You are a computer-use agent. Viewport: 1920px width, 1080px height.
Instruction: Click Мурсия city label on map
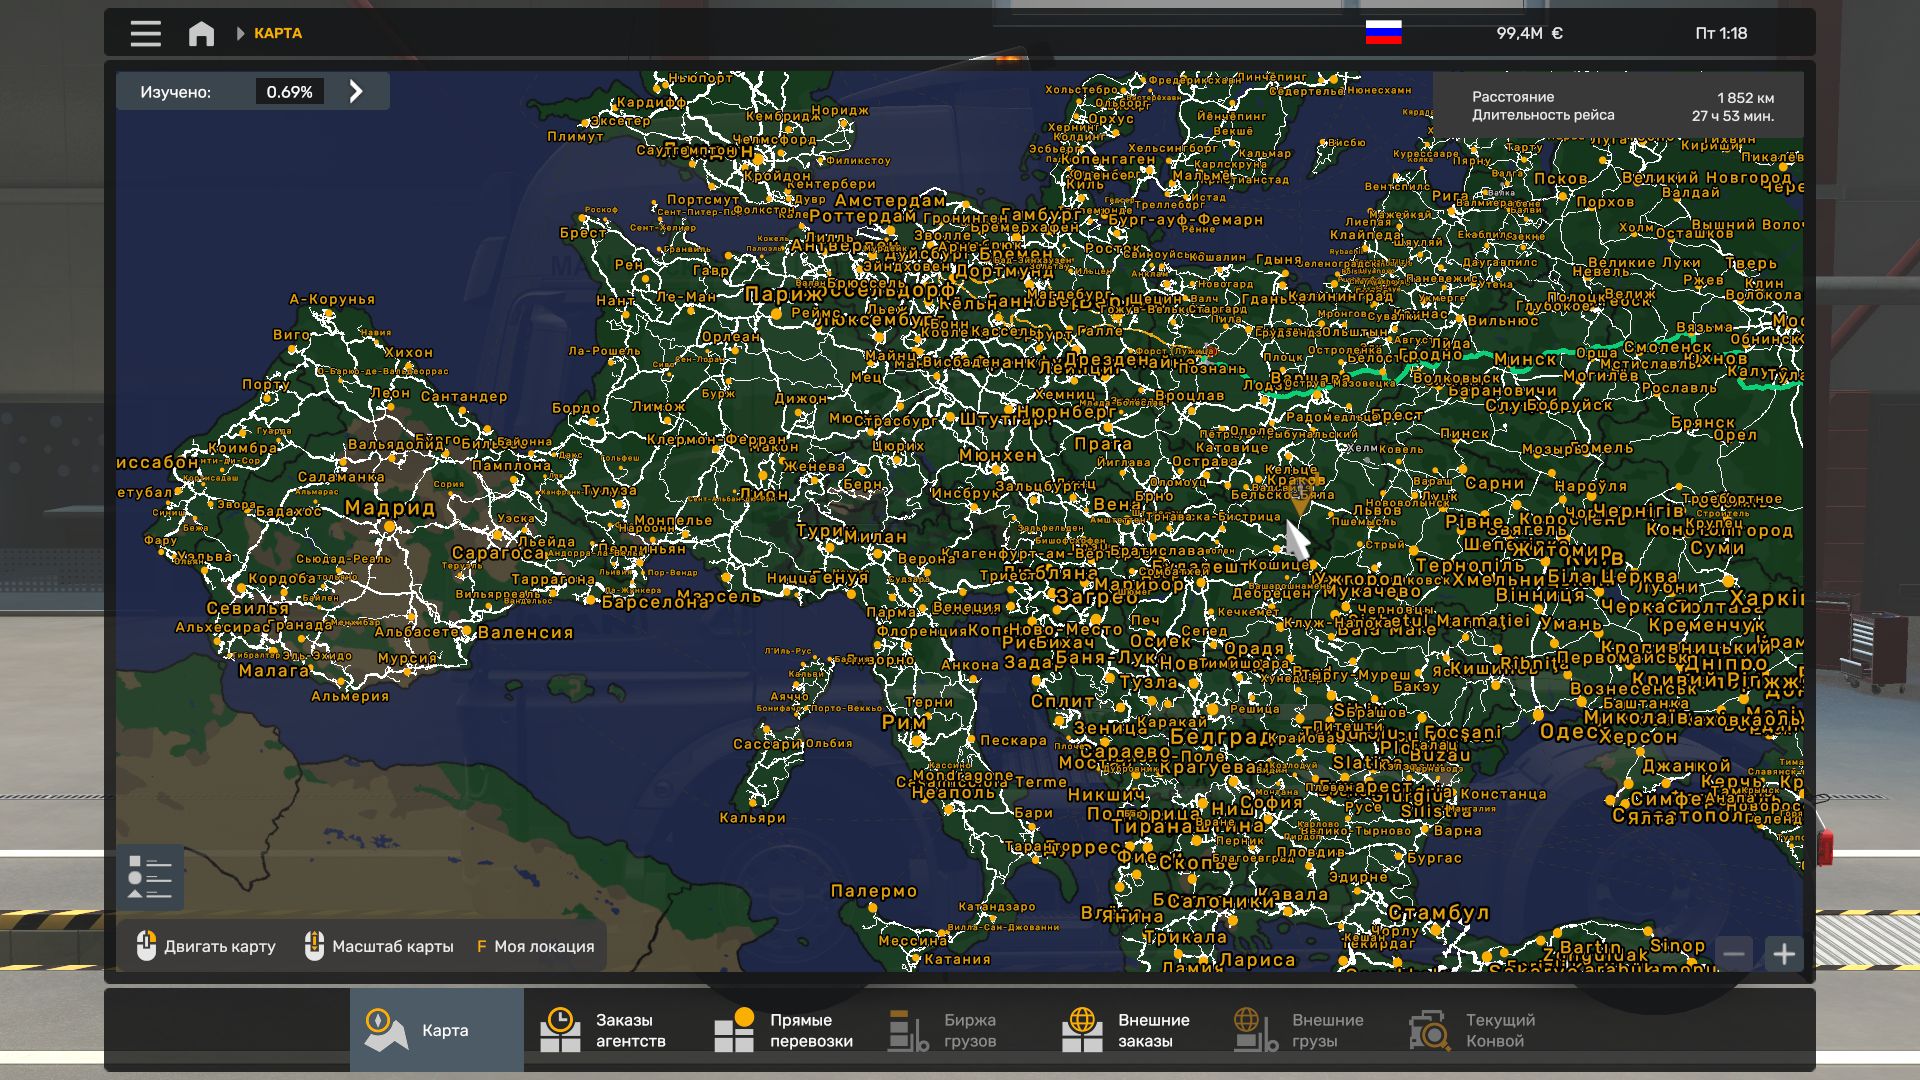coord(407,658)
